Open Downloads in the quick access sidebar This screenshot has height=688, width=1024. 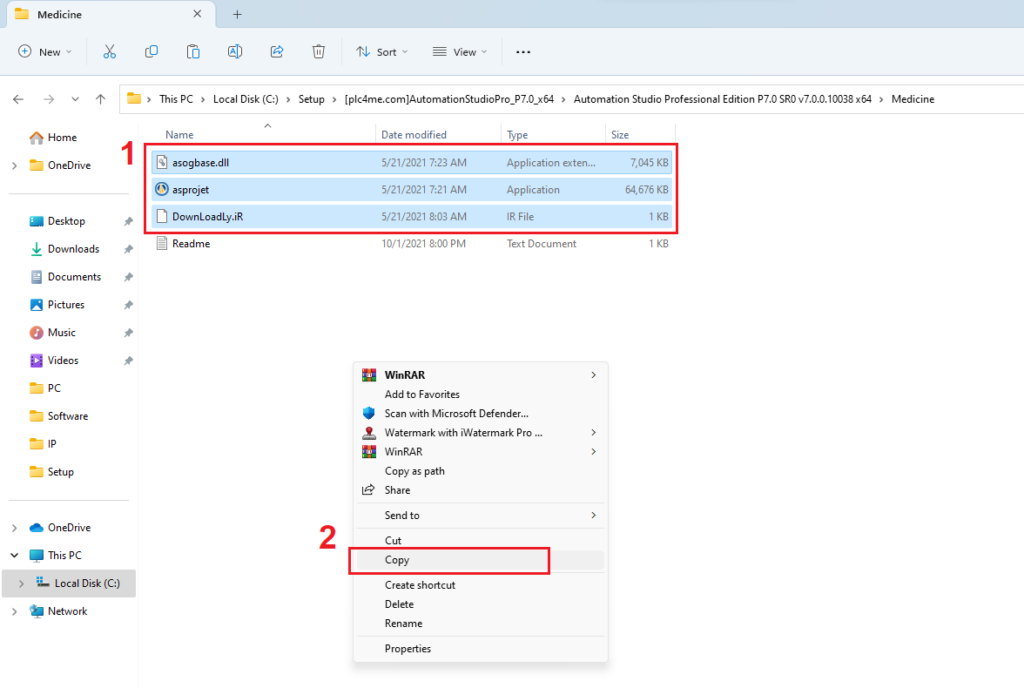(73, 249)
